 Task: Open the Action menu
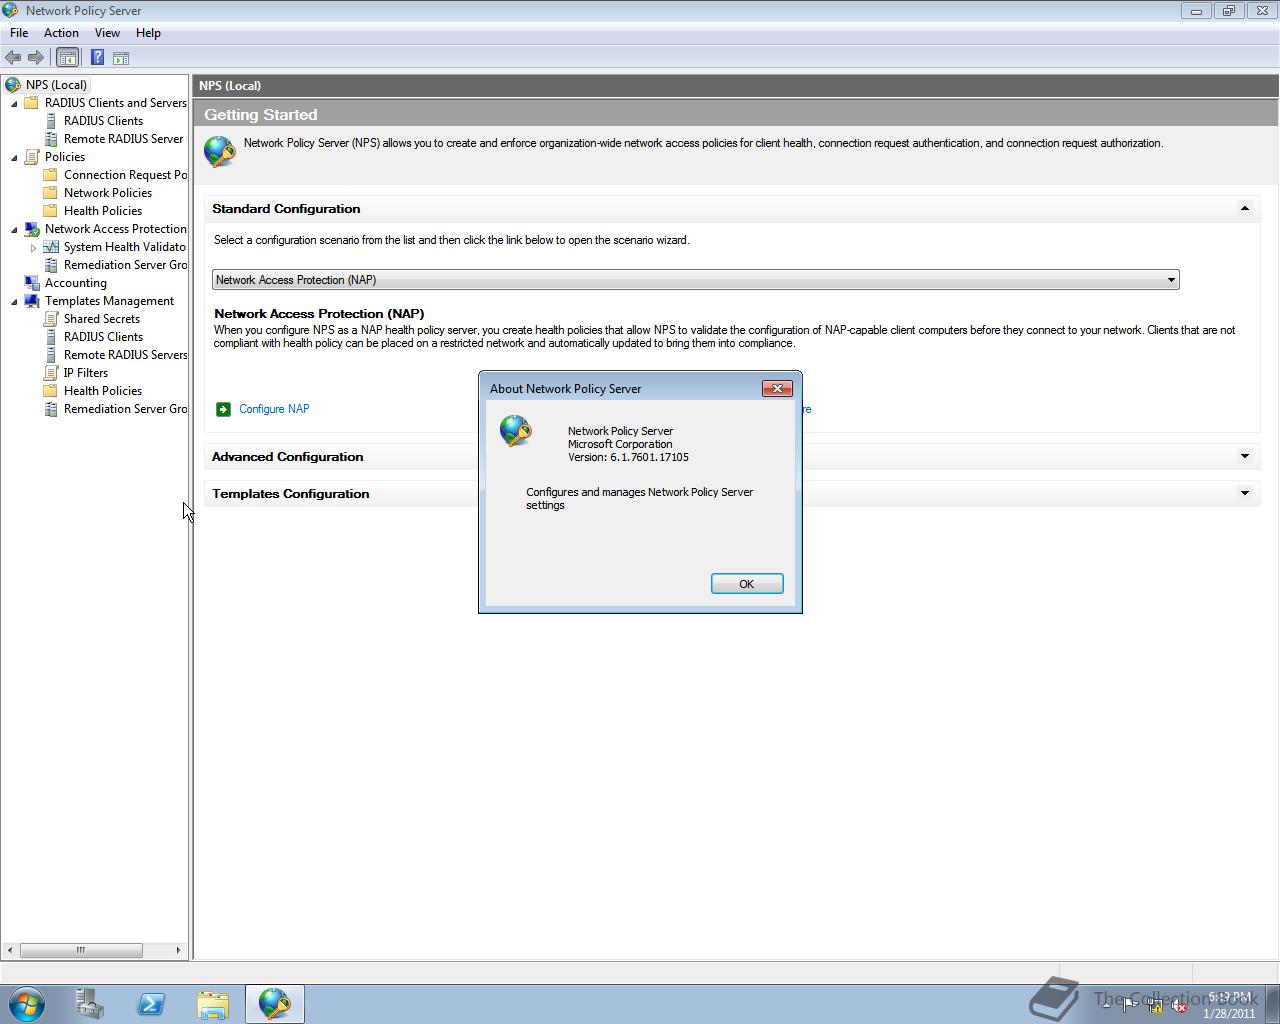point(61,33)
